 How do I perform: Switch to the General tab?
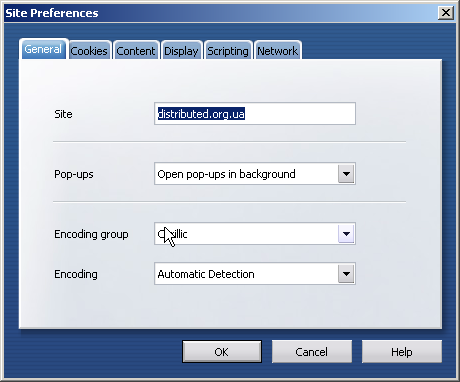tap(44, 49)
